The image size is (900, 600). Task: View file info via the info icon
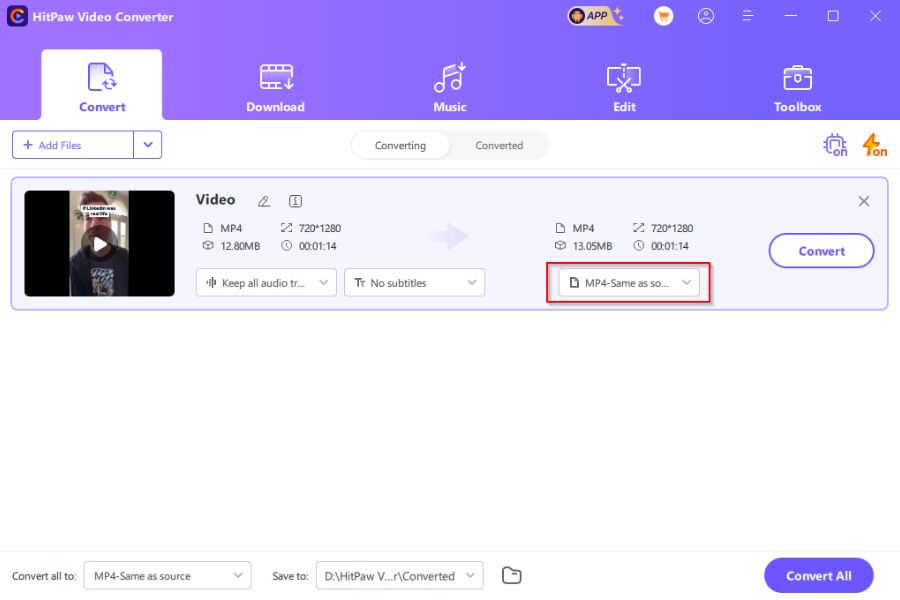coord(294,200)
